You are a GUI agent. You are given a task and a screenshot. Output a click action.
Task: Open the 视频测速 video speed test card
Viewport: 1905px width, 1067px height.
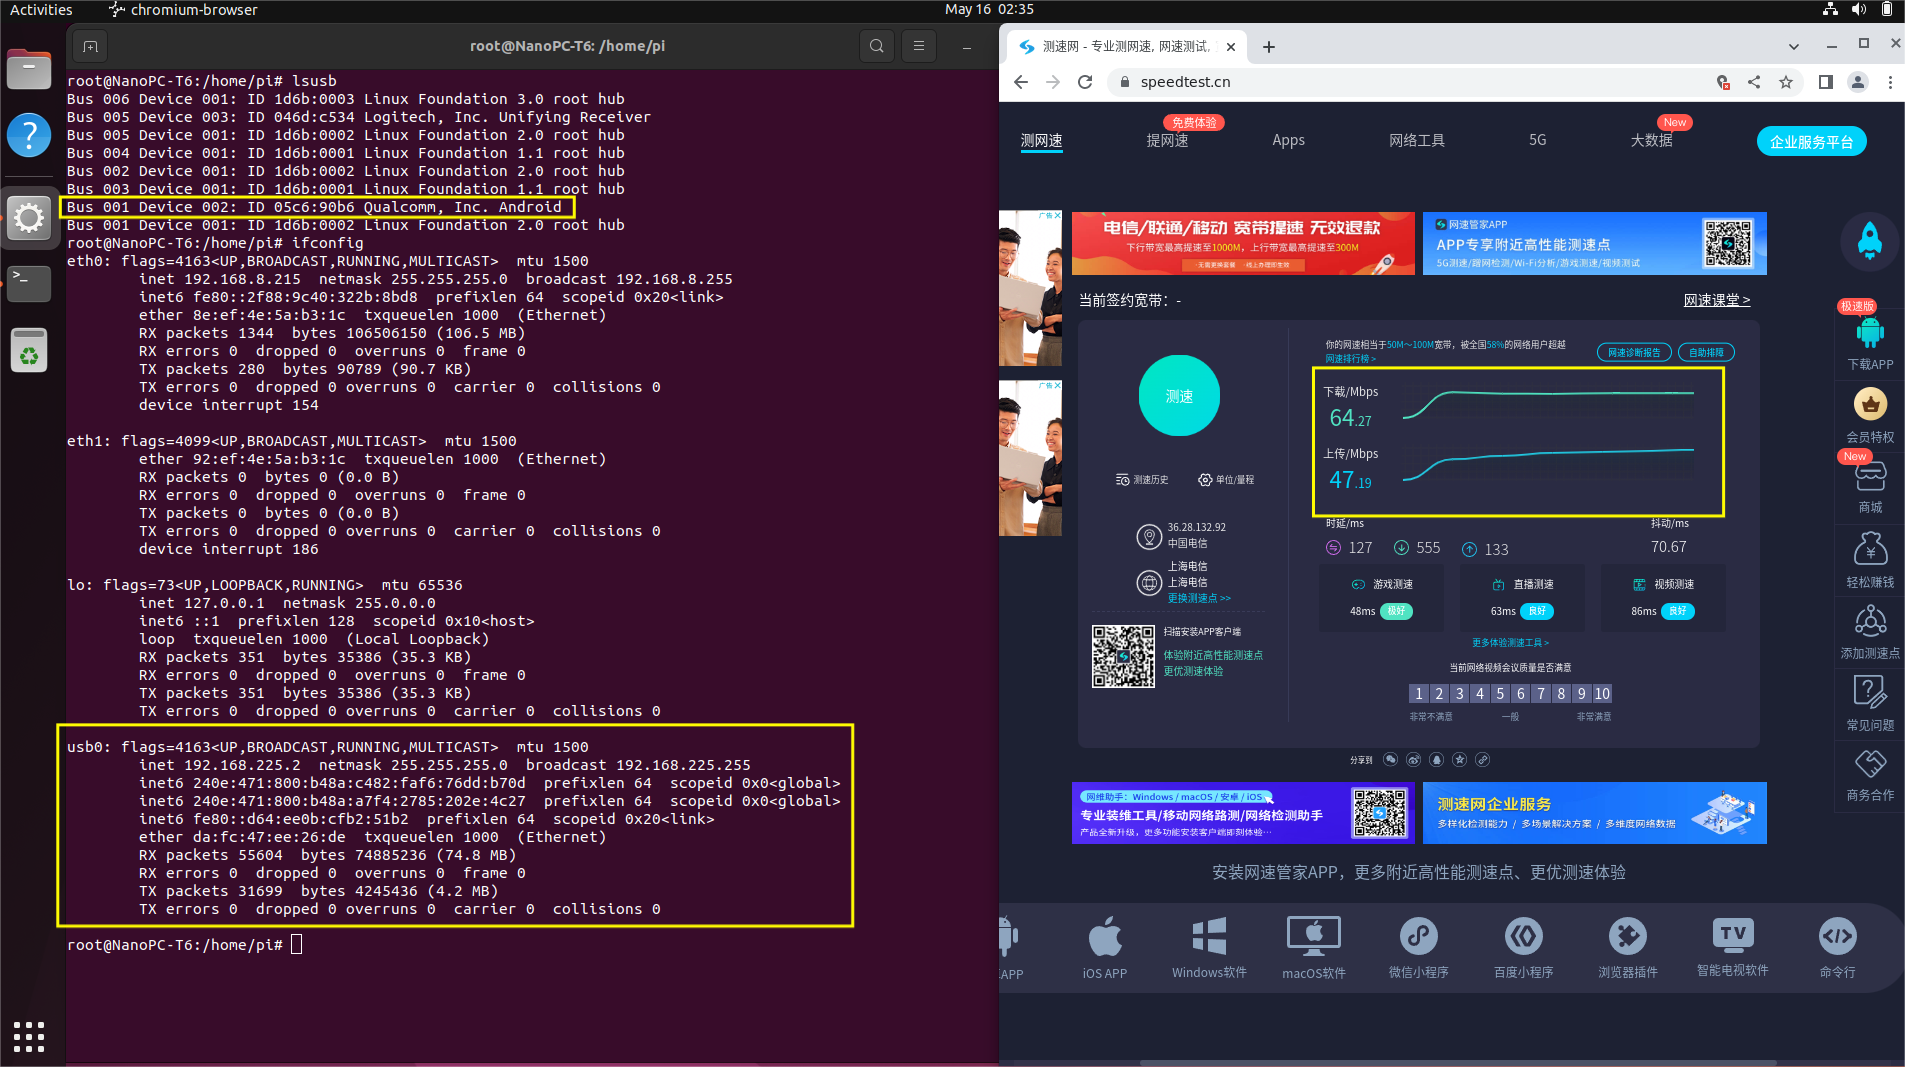pos(1663,598)
